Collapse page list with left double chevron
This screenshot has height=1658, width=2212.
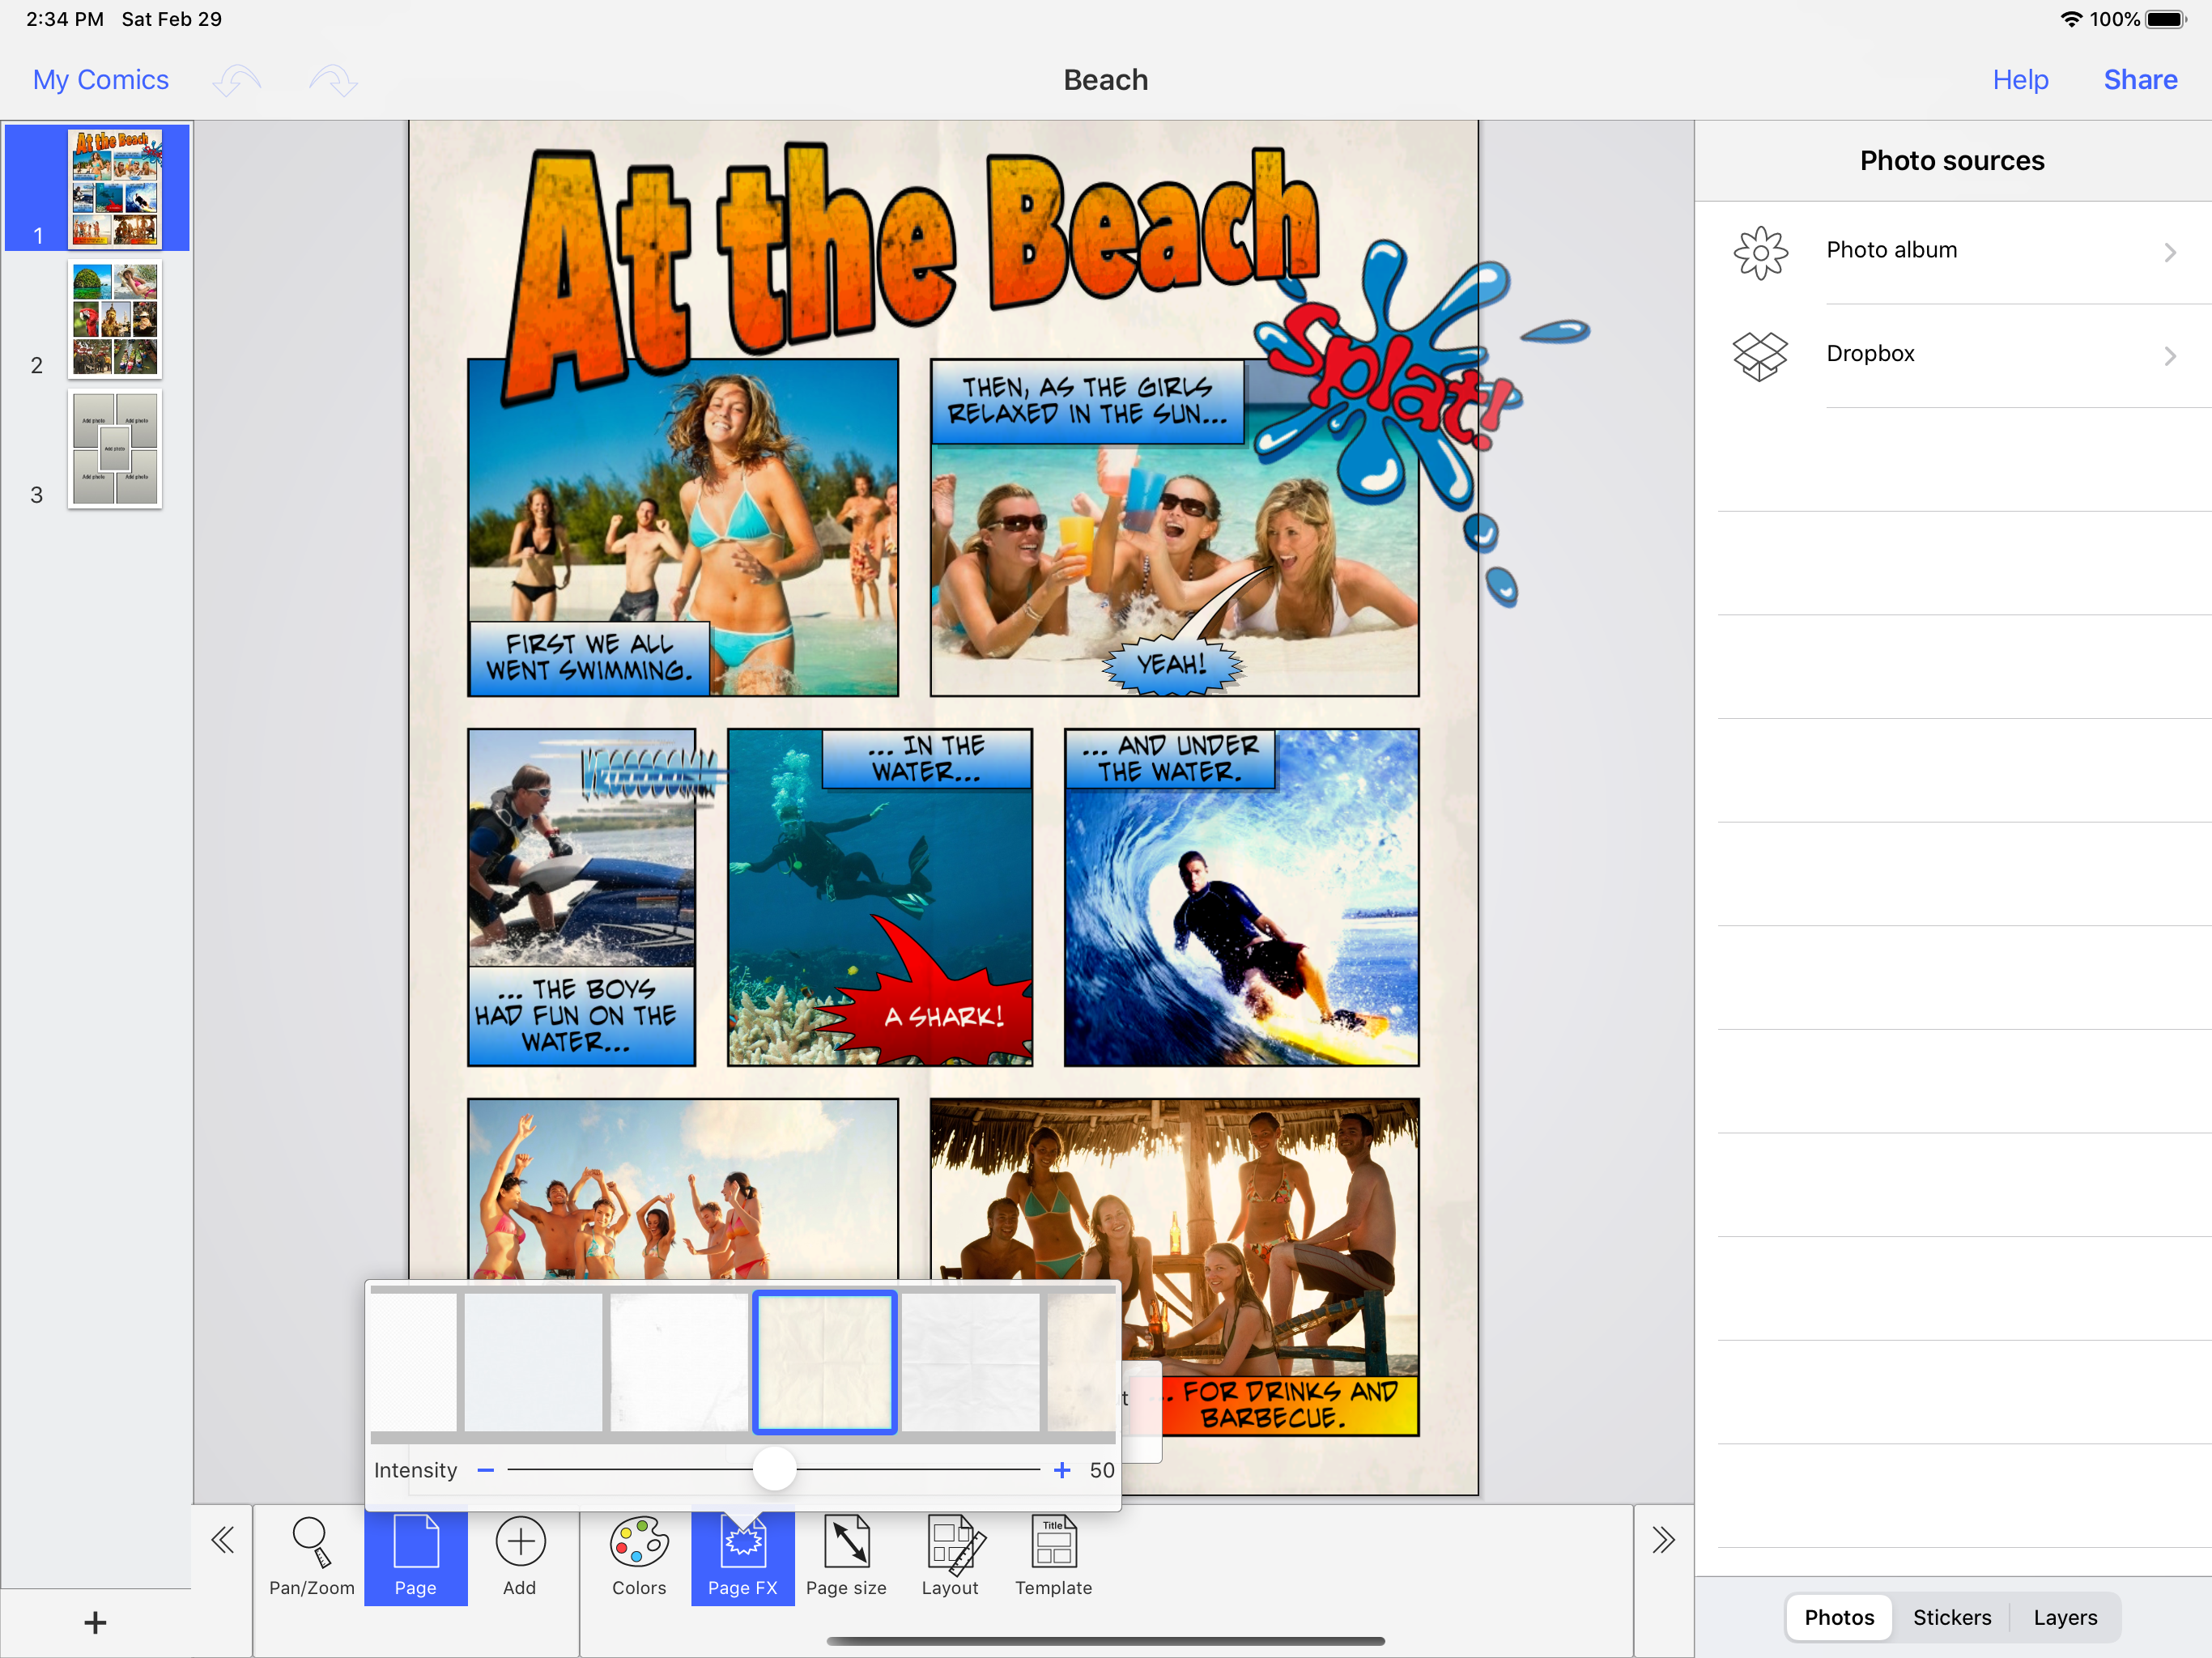[223, 1539]
